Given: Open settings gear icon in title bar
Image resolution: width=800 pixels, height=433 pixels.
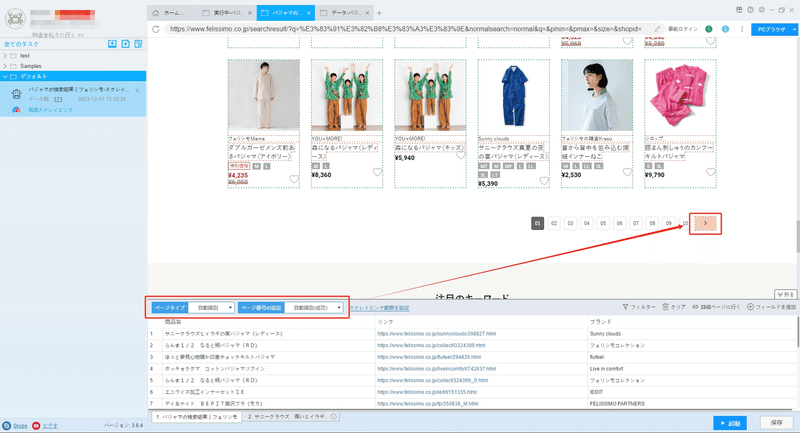Looking at the screenshot, I should 761,10.
